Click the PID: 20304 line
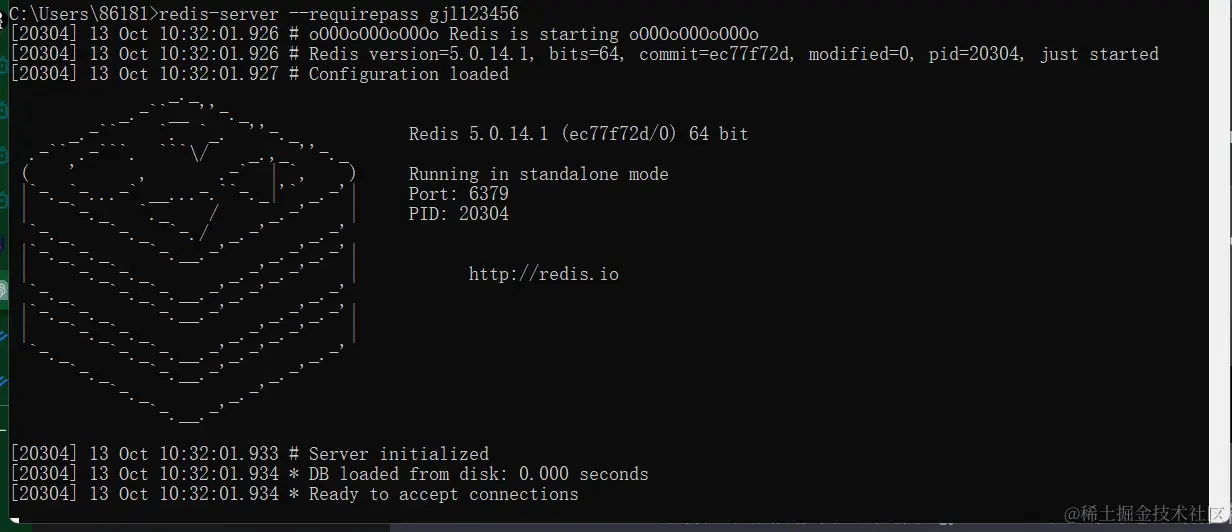Screen dimensions: 1232x532 459,214
